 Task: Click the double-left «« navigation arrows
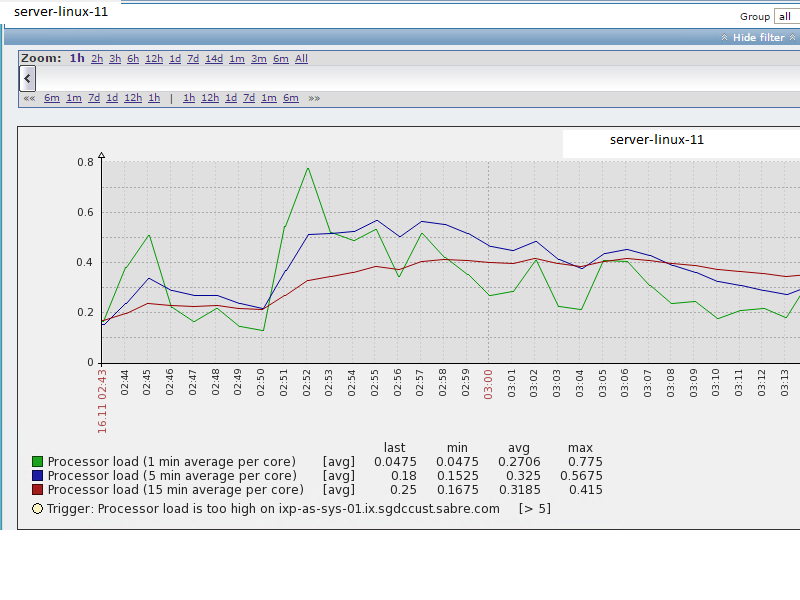coord(29,98)
